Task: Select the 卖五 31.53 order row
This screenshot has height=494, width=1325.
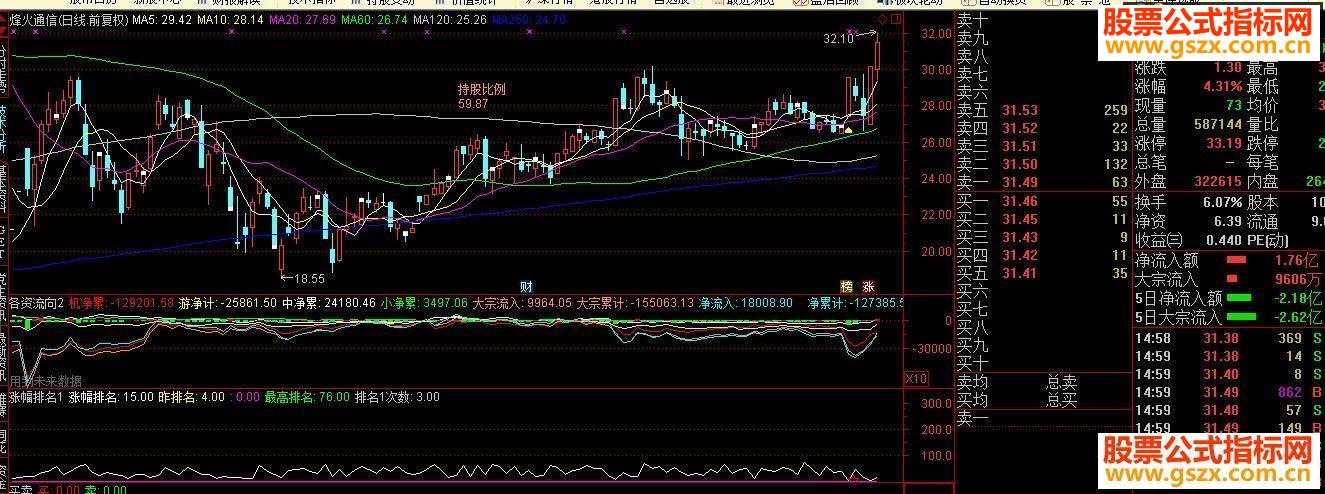Action: pyautogui.click(x=1043, y=110)
